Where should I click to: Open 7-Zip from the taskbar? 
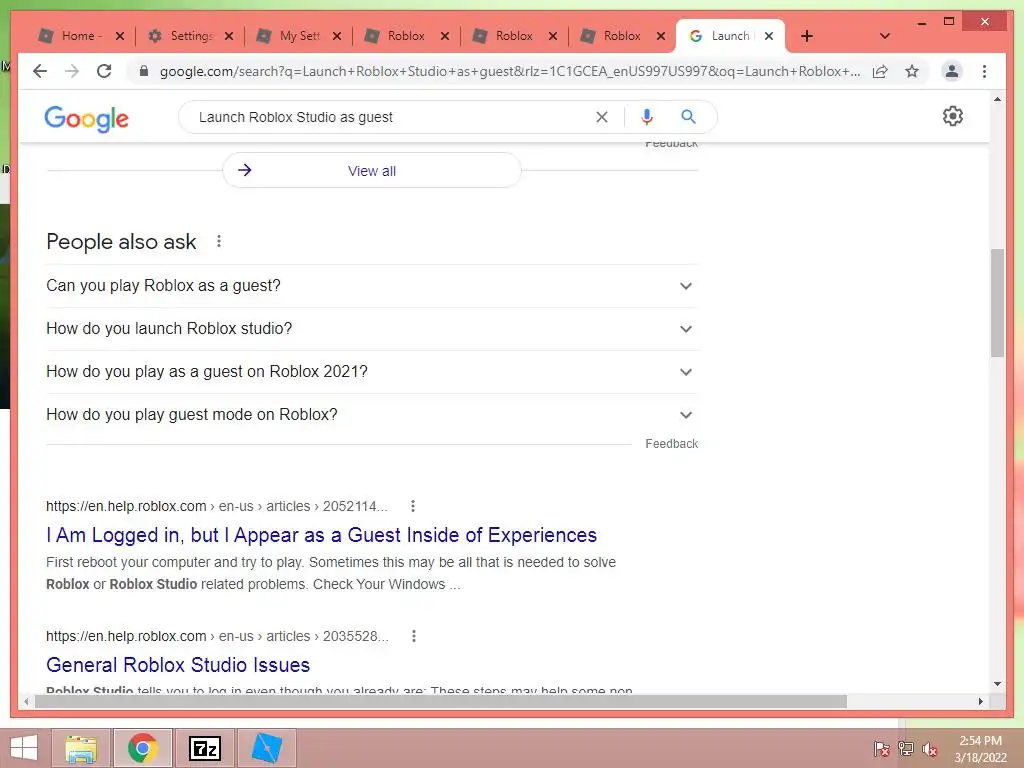pos(204,748)
